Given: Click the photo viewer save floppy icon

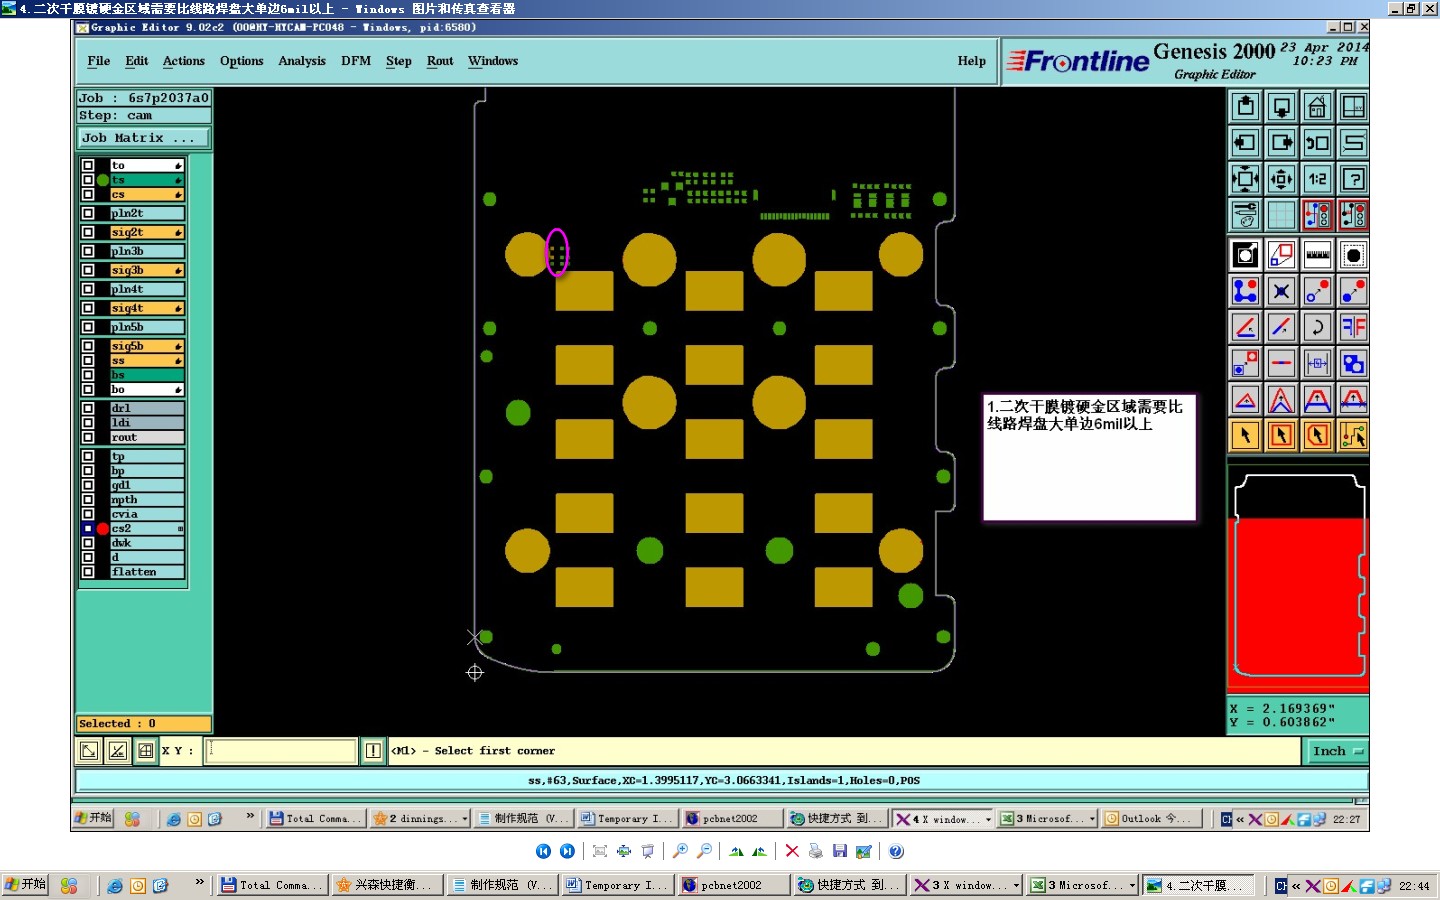Looking at the screenshot, I should pyautogui.click(x=840, y=851).
